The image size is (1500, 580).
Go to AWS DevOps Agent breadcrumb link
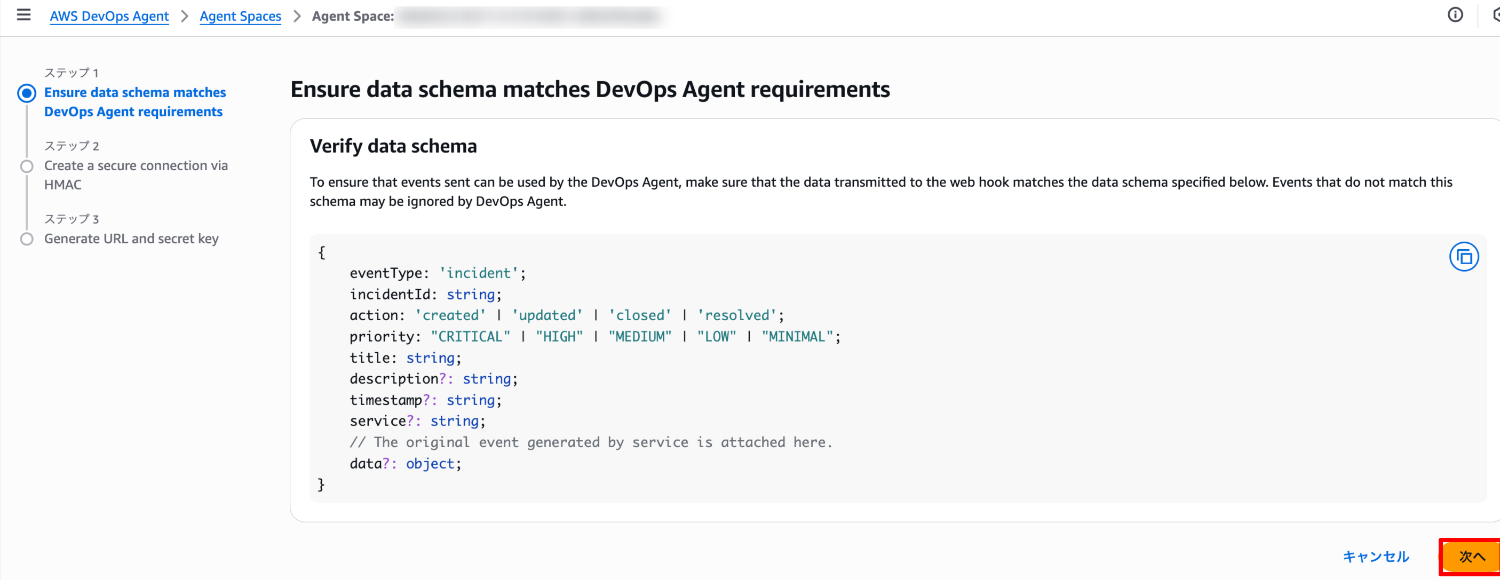pyautogui.click(x=109, y=17)
